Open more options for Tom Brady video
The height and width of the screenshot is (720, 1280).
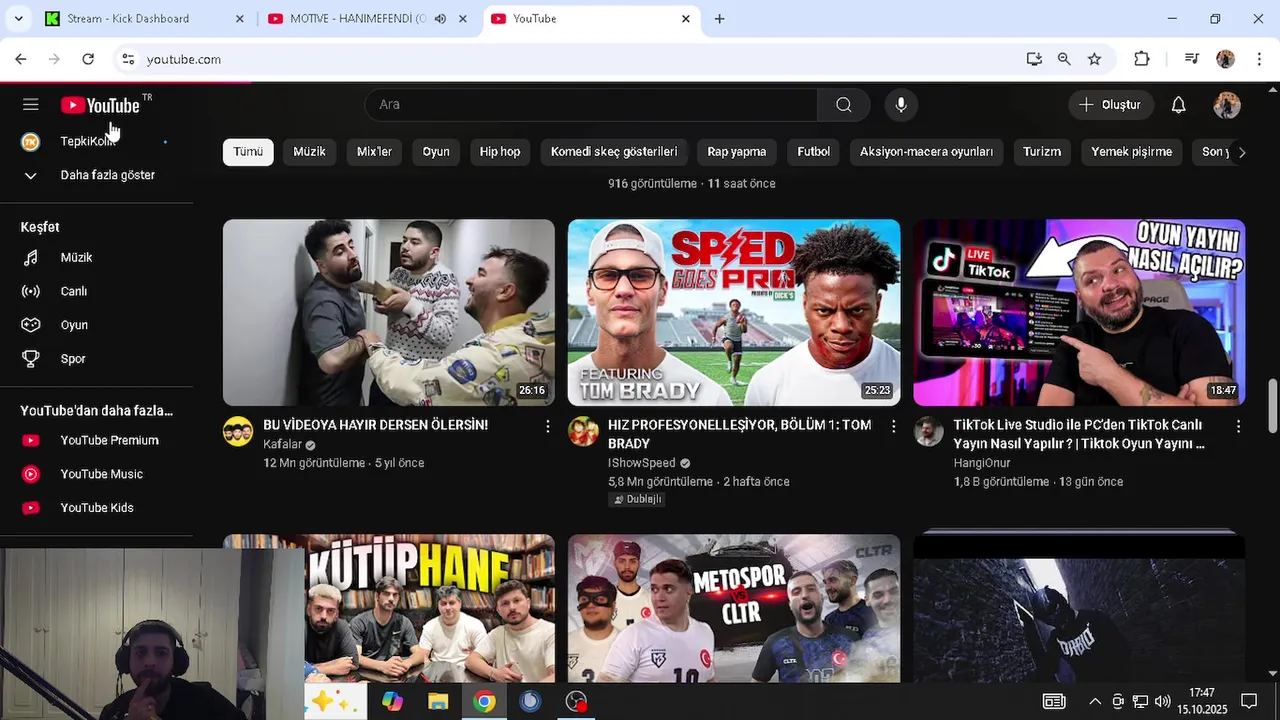pos(893,426)
